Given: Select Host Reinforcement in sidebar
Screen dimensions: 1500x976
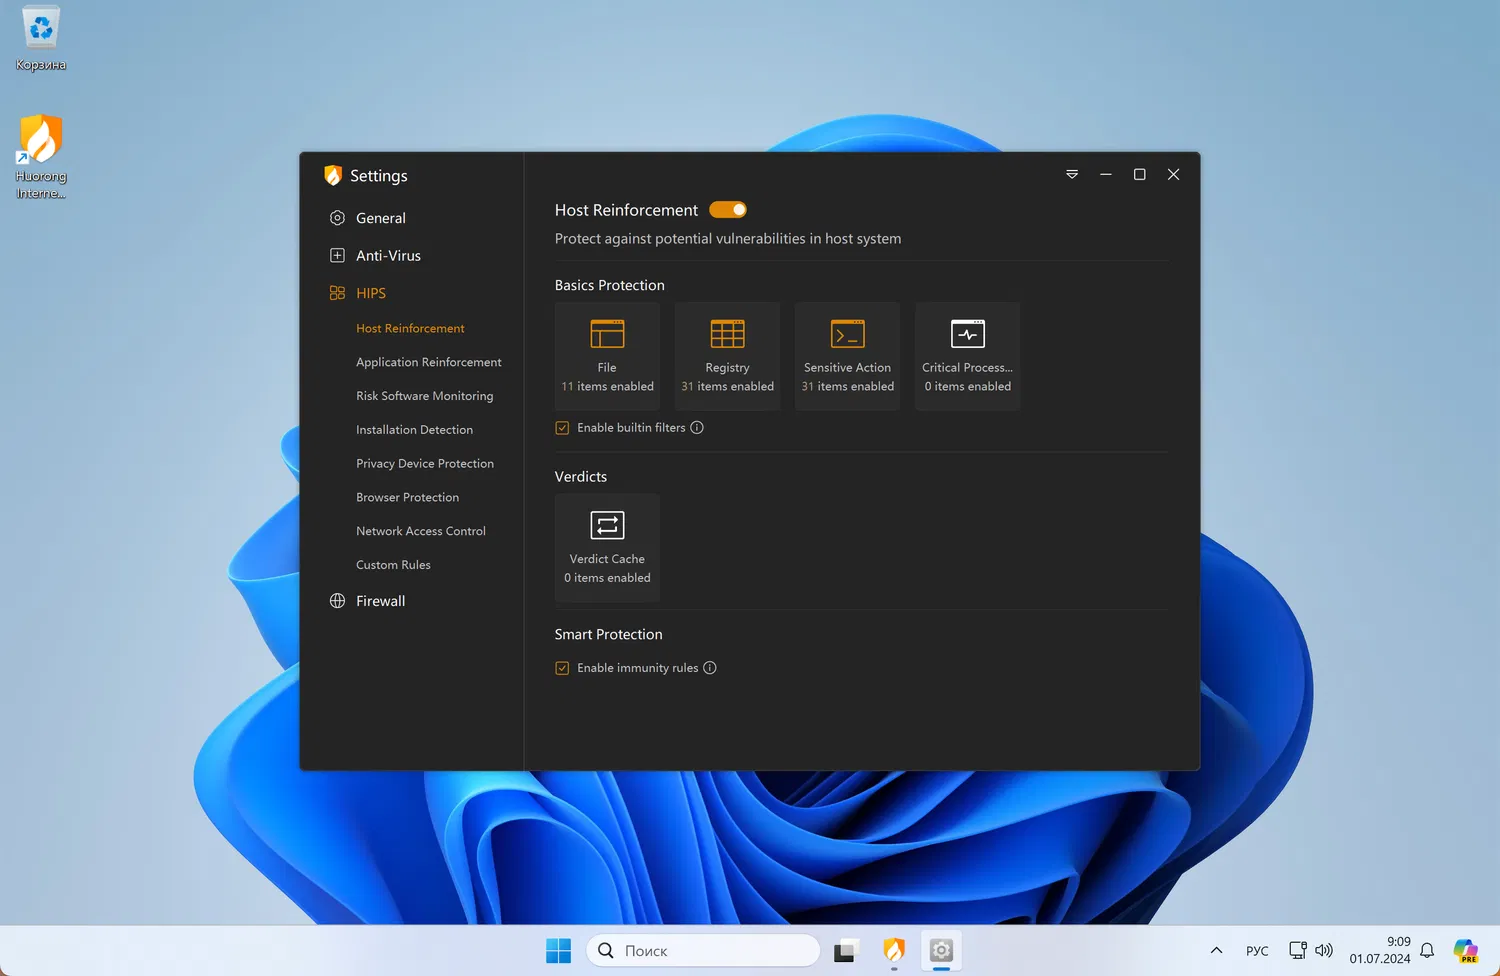Looking at the screenshot, I should click(x=410, y=328).
